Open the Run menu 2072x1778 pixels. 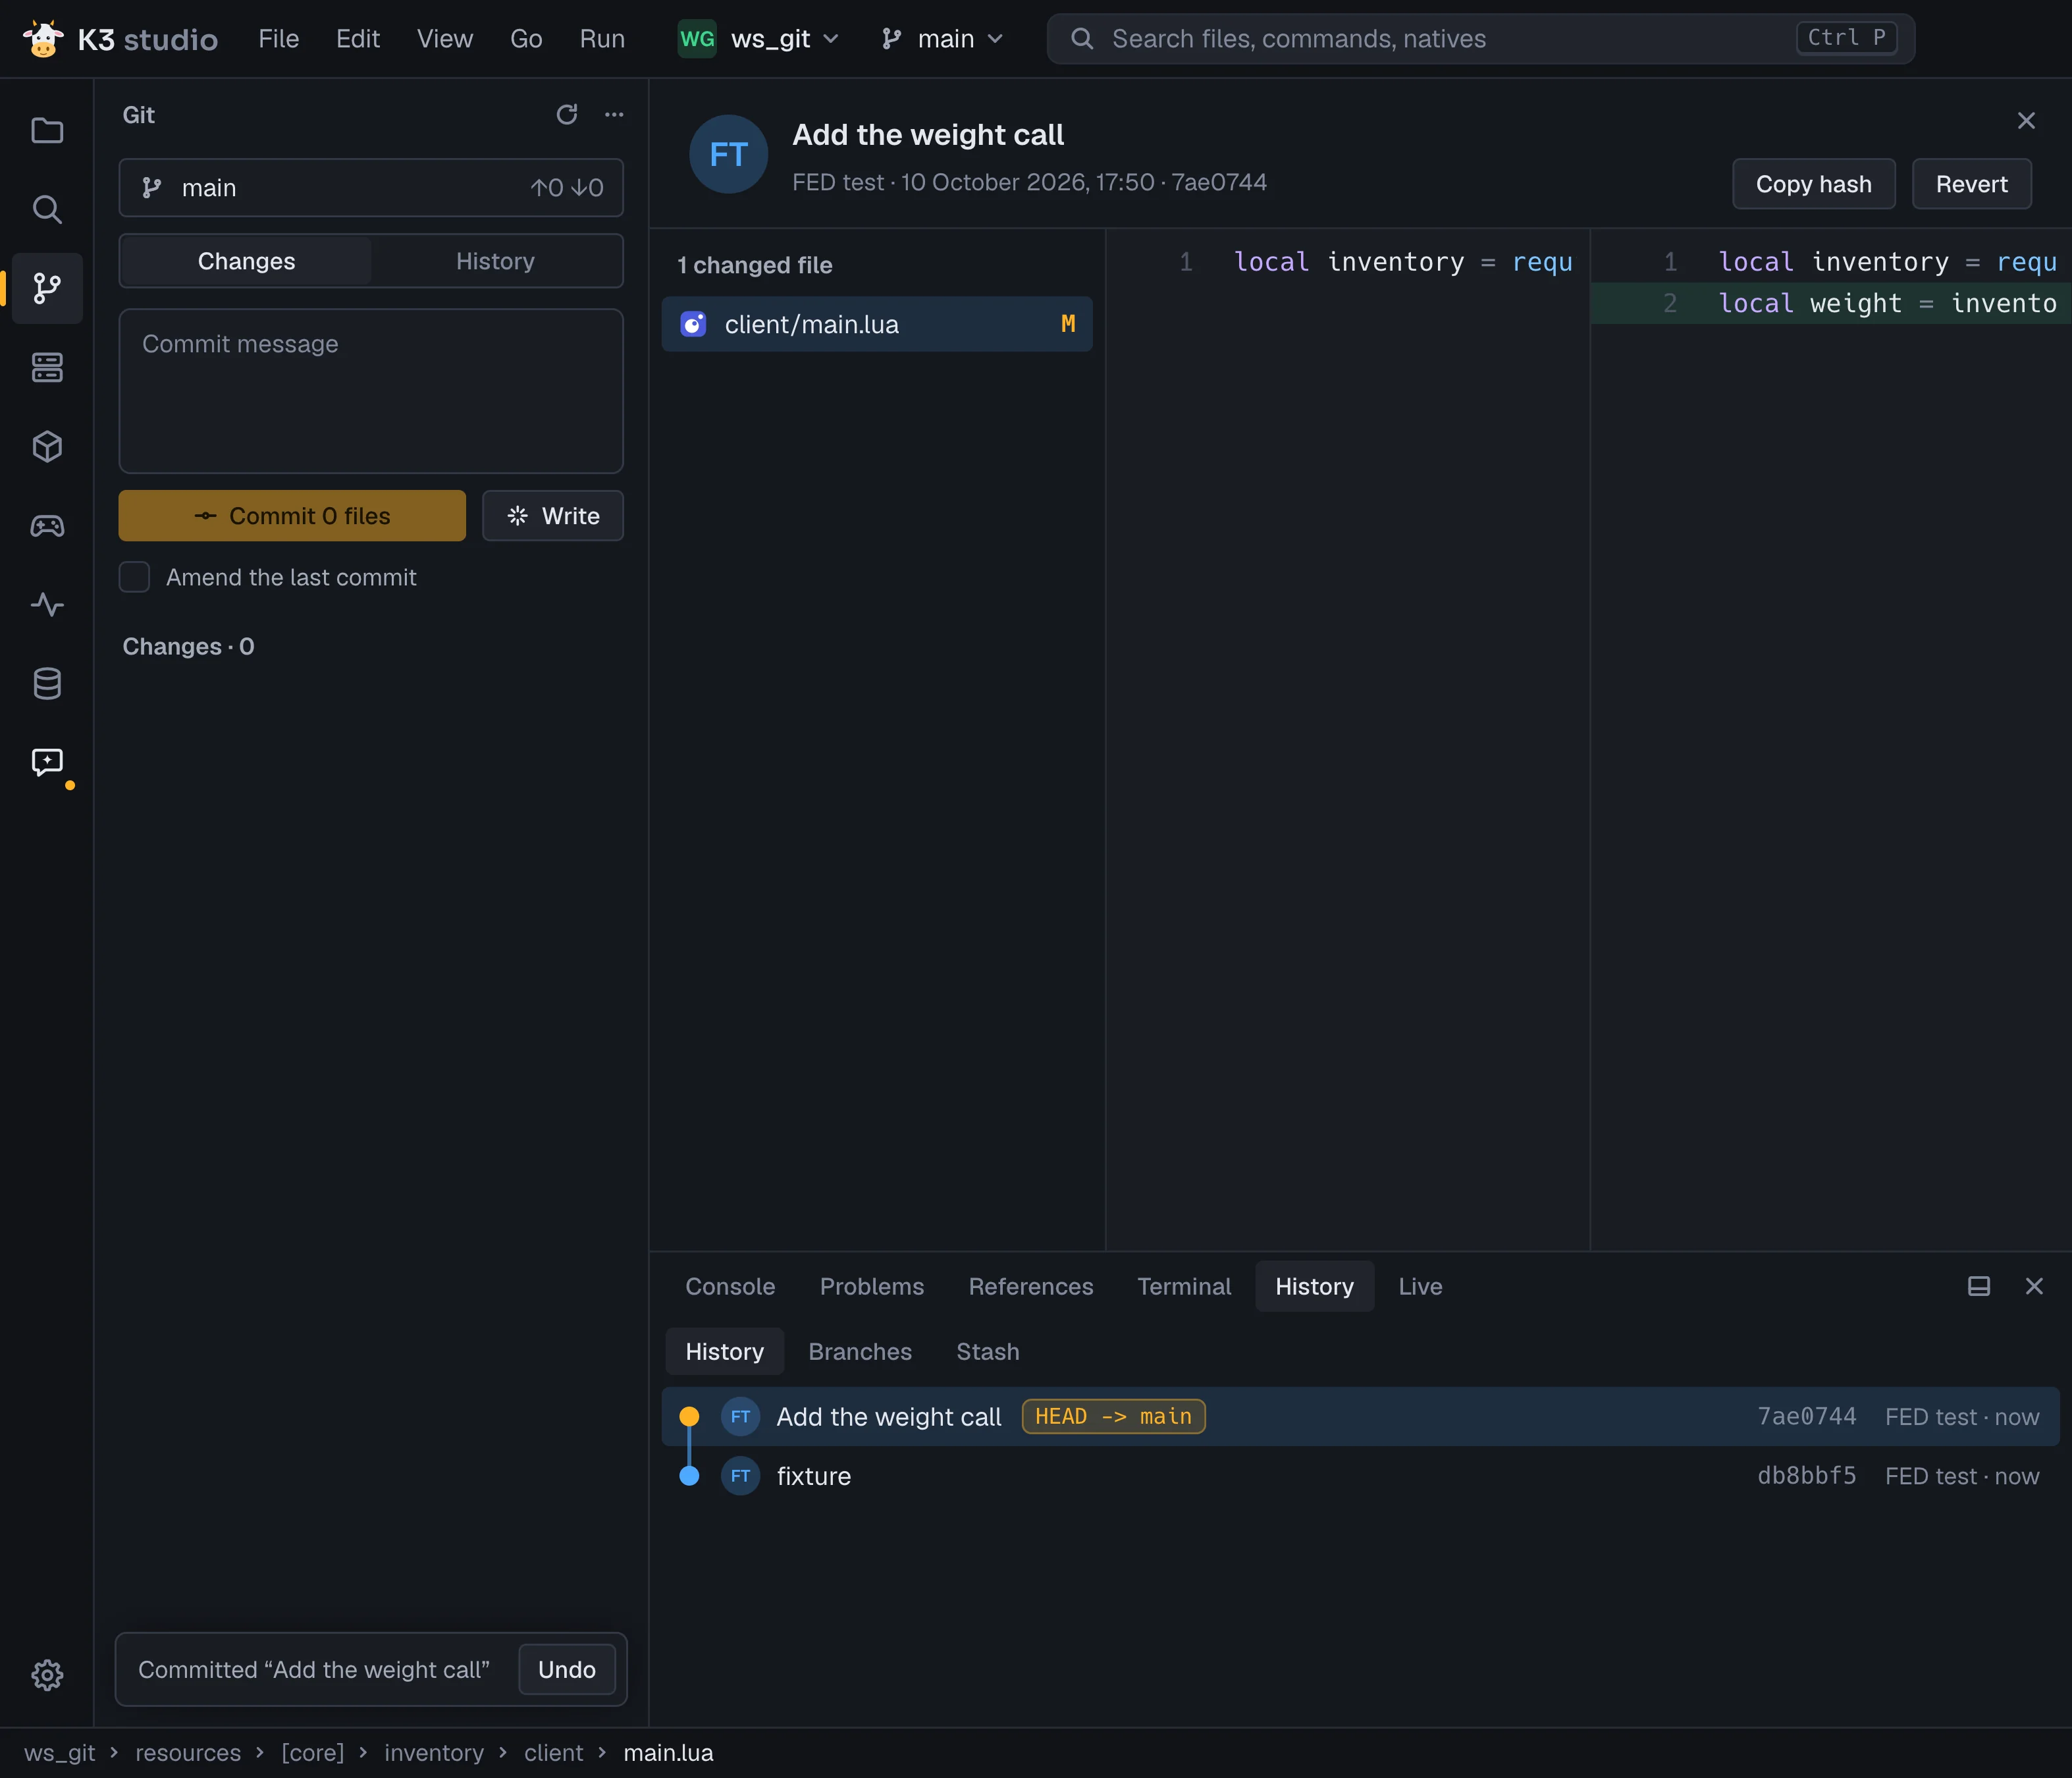click(602, 39)
